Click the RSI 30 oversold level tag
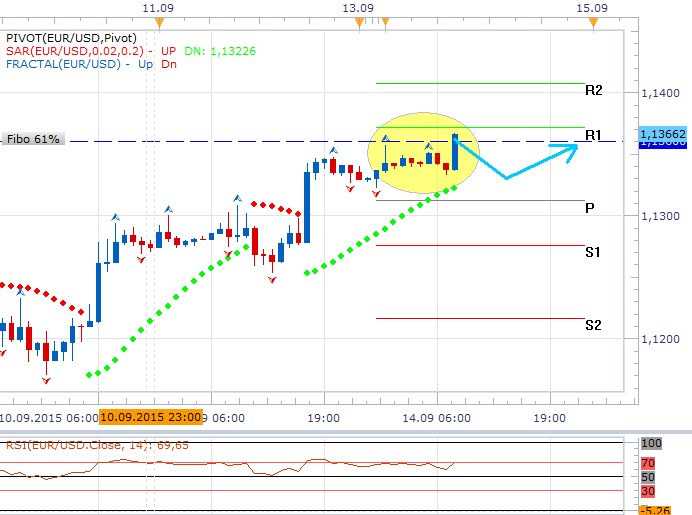Image resolution: width=692 pixels, height=515 pixels. (650, 491)
